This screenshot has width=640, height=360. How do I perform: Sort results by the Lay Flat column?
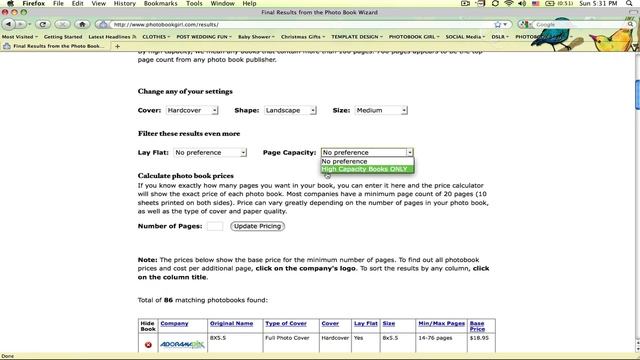[x=366, y=323]
